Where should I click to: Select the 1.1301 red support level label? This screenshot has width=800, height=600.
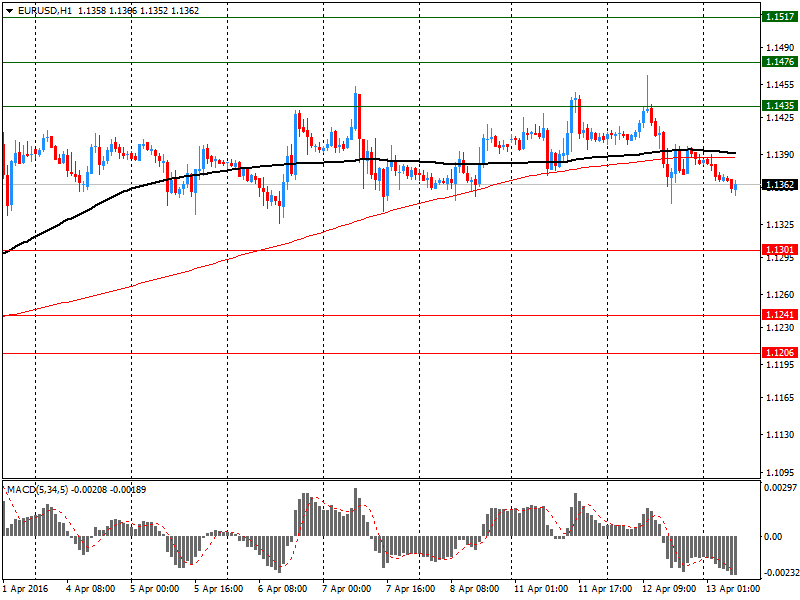tap(780, 249)
